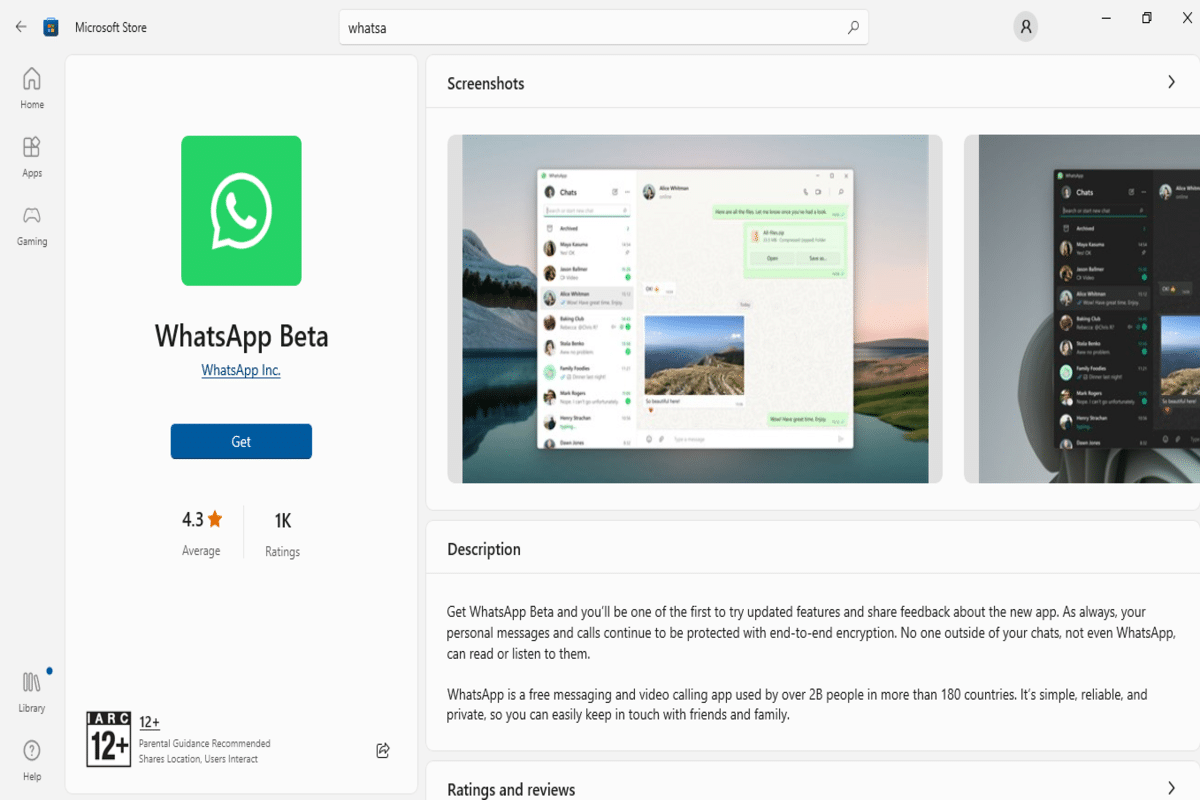Viewport: 1200px width, 800px height.
Task: Open the 12+ age rating link
Action: (149, 722)
